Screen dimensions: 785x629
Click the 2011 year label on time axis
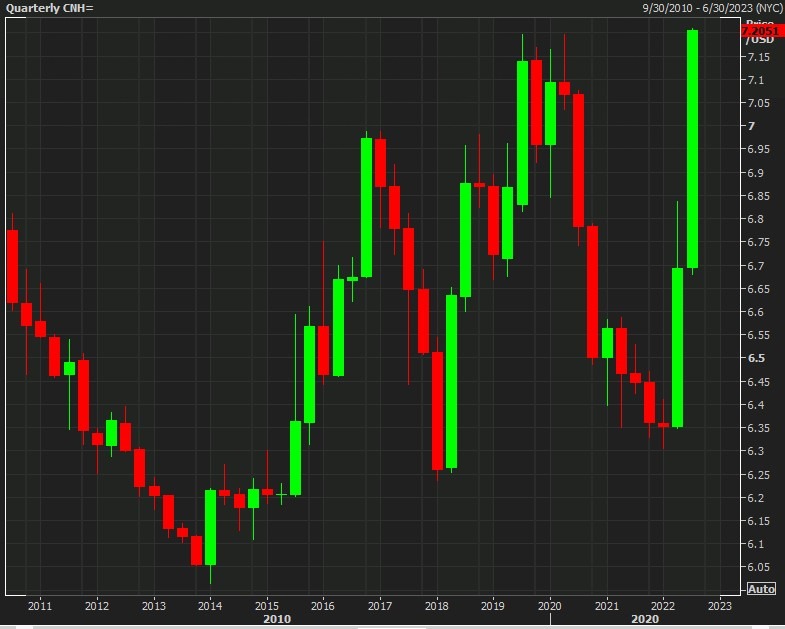click(40, 606)
